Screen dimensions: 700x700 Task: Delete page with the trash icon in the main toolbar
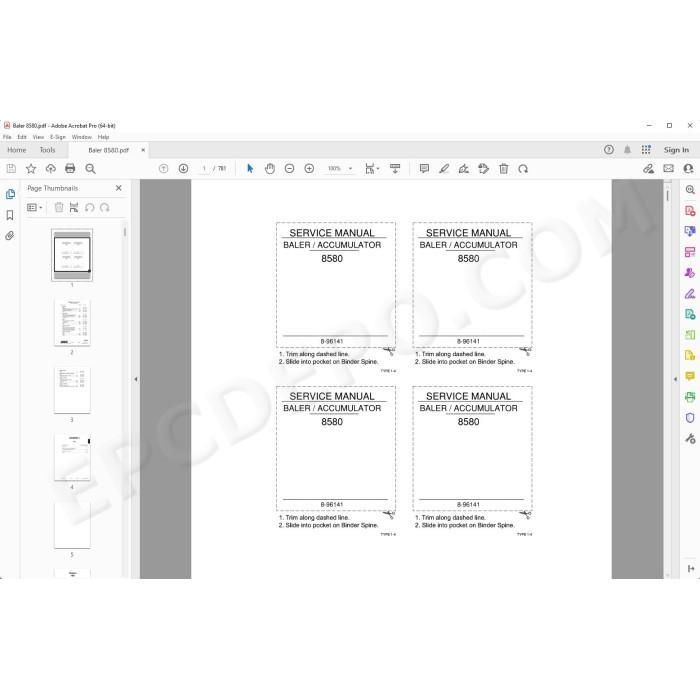tap(504, 169)
